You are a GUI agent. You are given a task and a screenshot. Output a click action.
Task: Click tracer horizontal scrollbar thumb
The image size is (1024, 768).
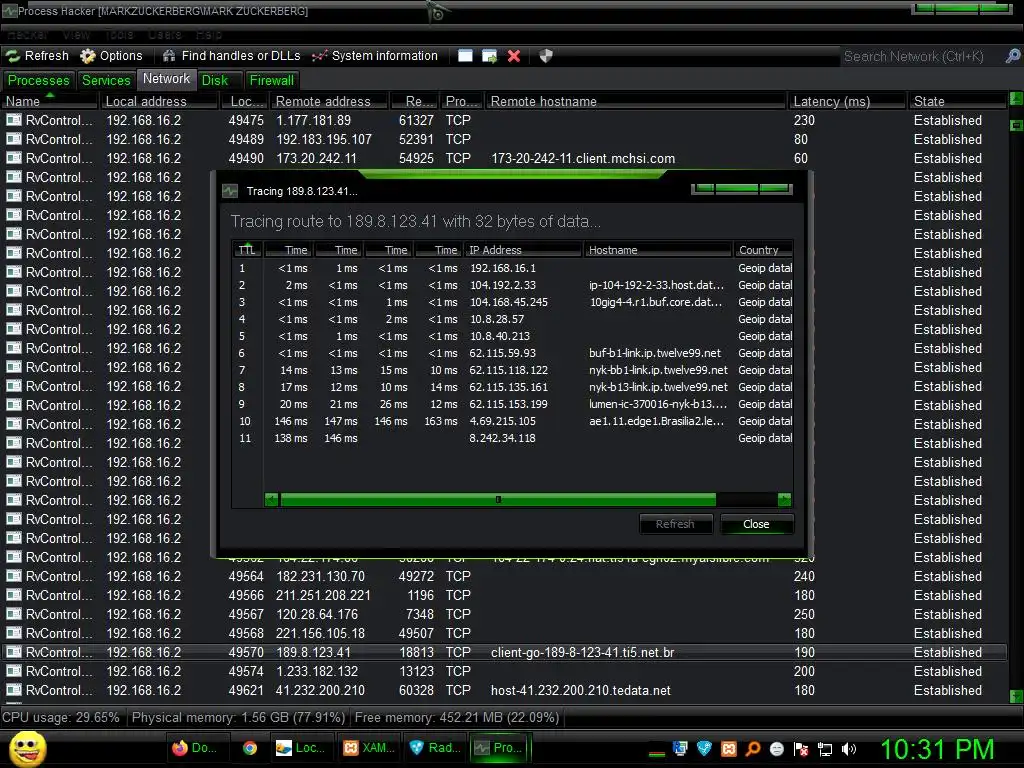click(498, 500)
